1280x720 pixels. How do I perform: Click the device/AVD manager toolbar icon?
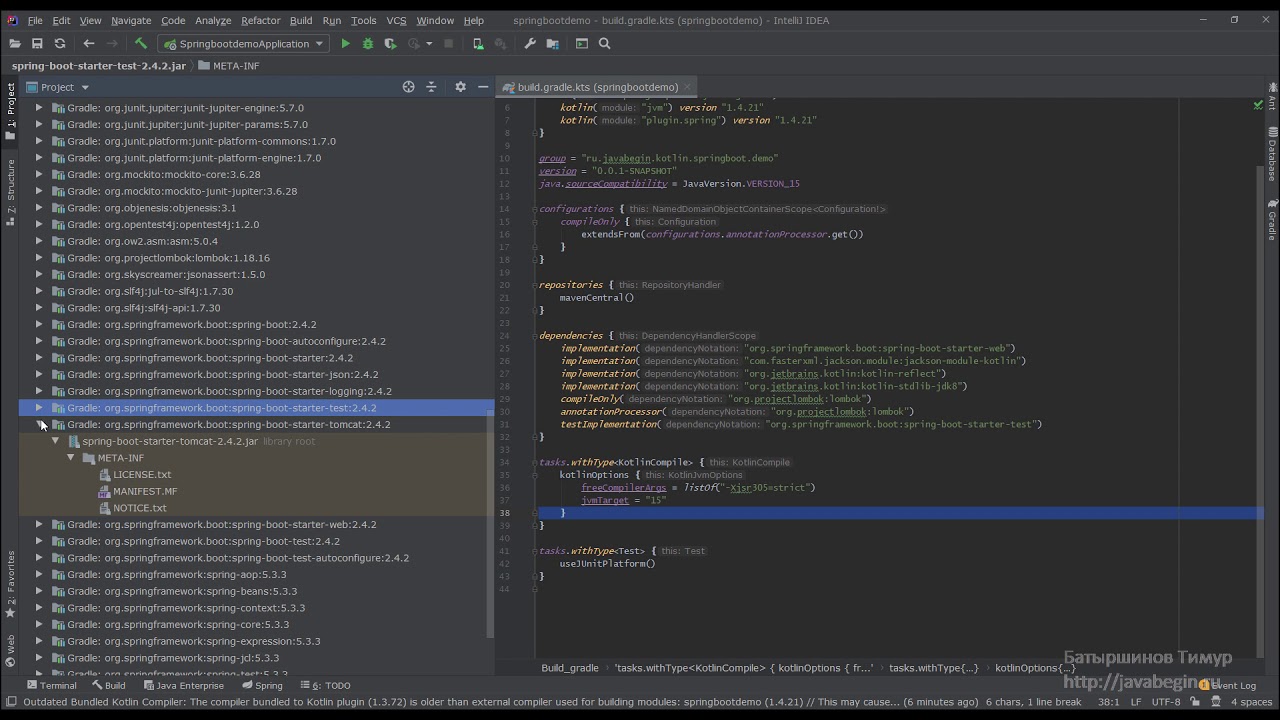coord(478,44)
